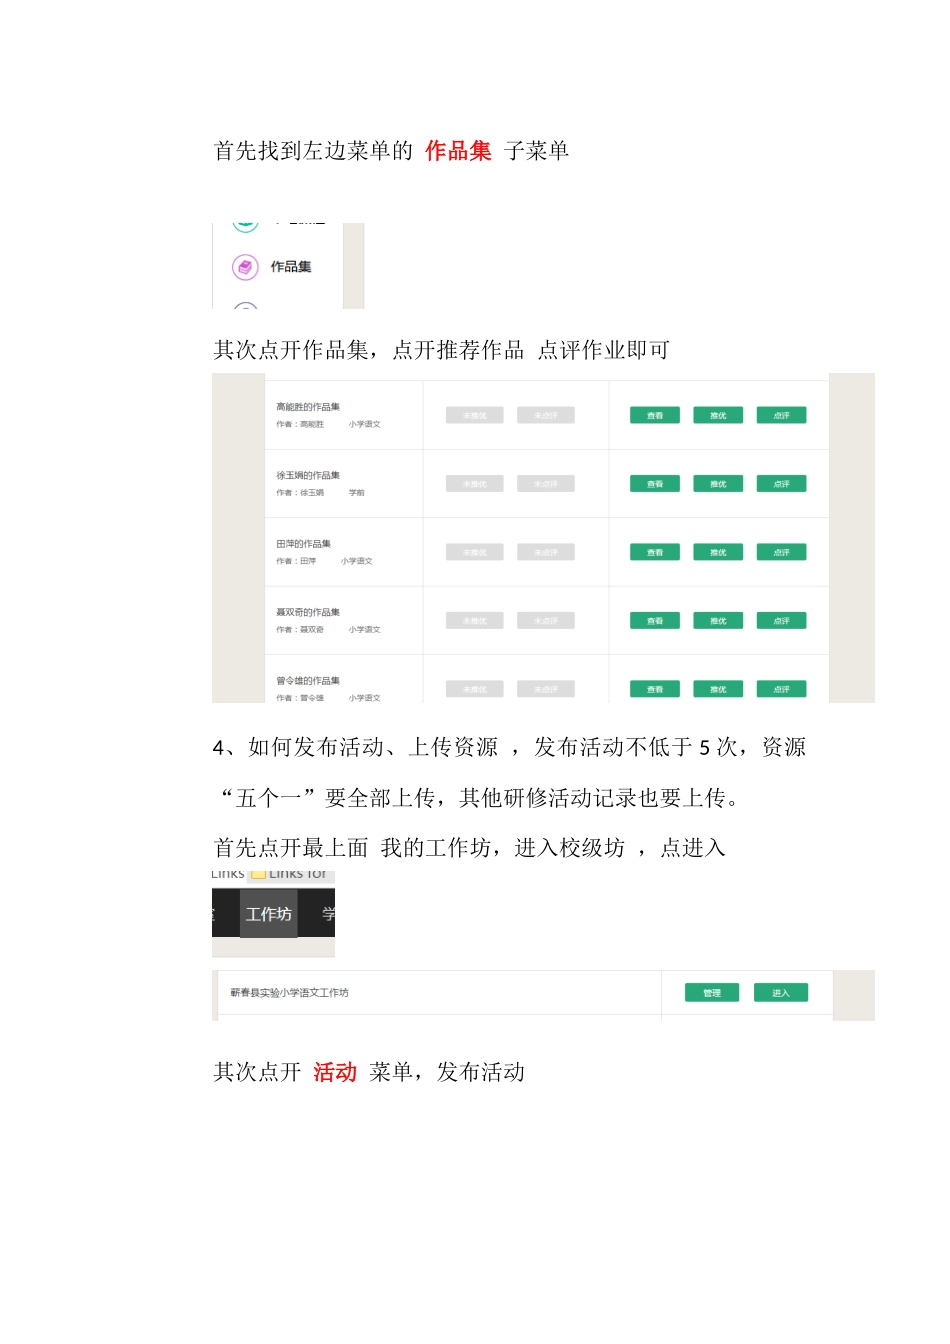Click 未推优 status for 高能胜的作品集
Image resolution: width=950 pixels, height=1344 pixels.
pyautogui.click(x=475, y=415)
